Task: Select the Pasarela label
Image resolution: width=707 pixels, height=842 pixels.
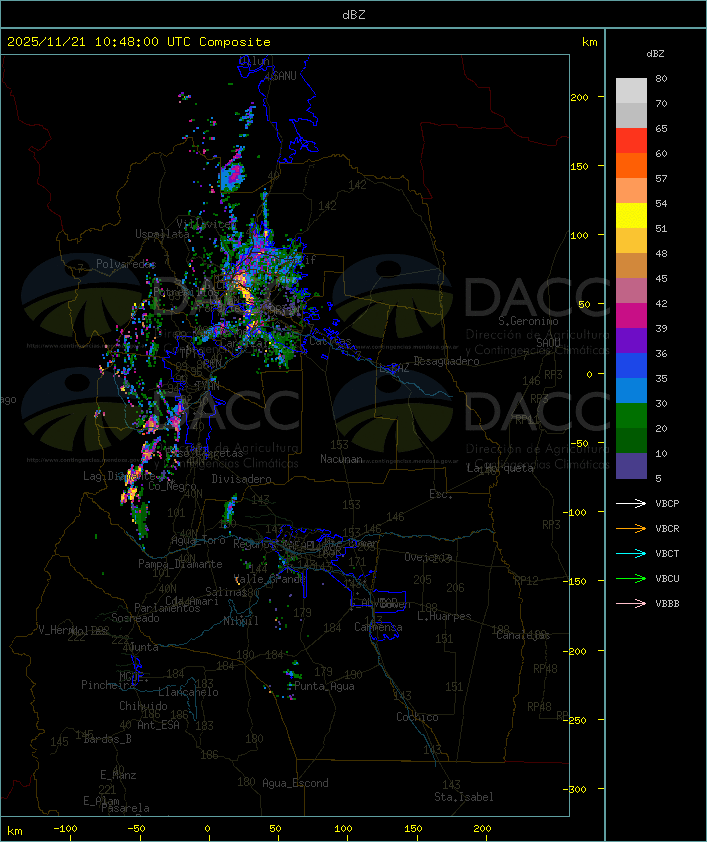Action: [x=125, y=808]
